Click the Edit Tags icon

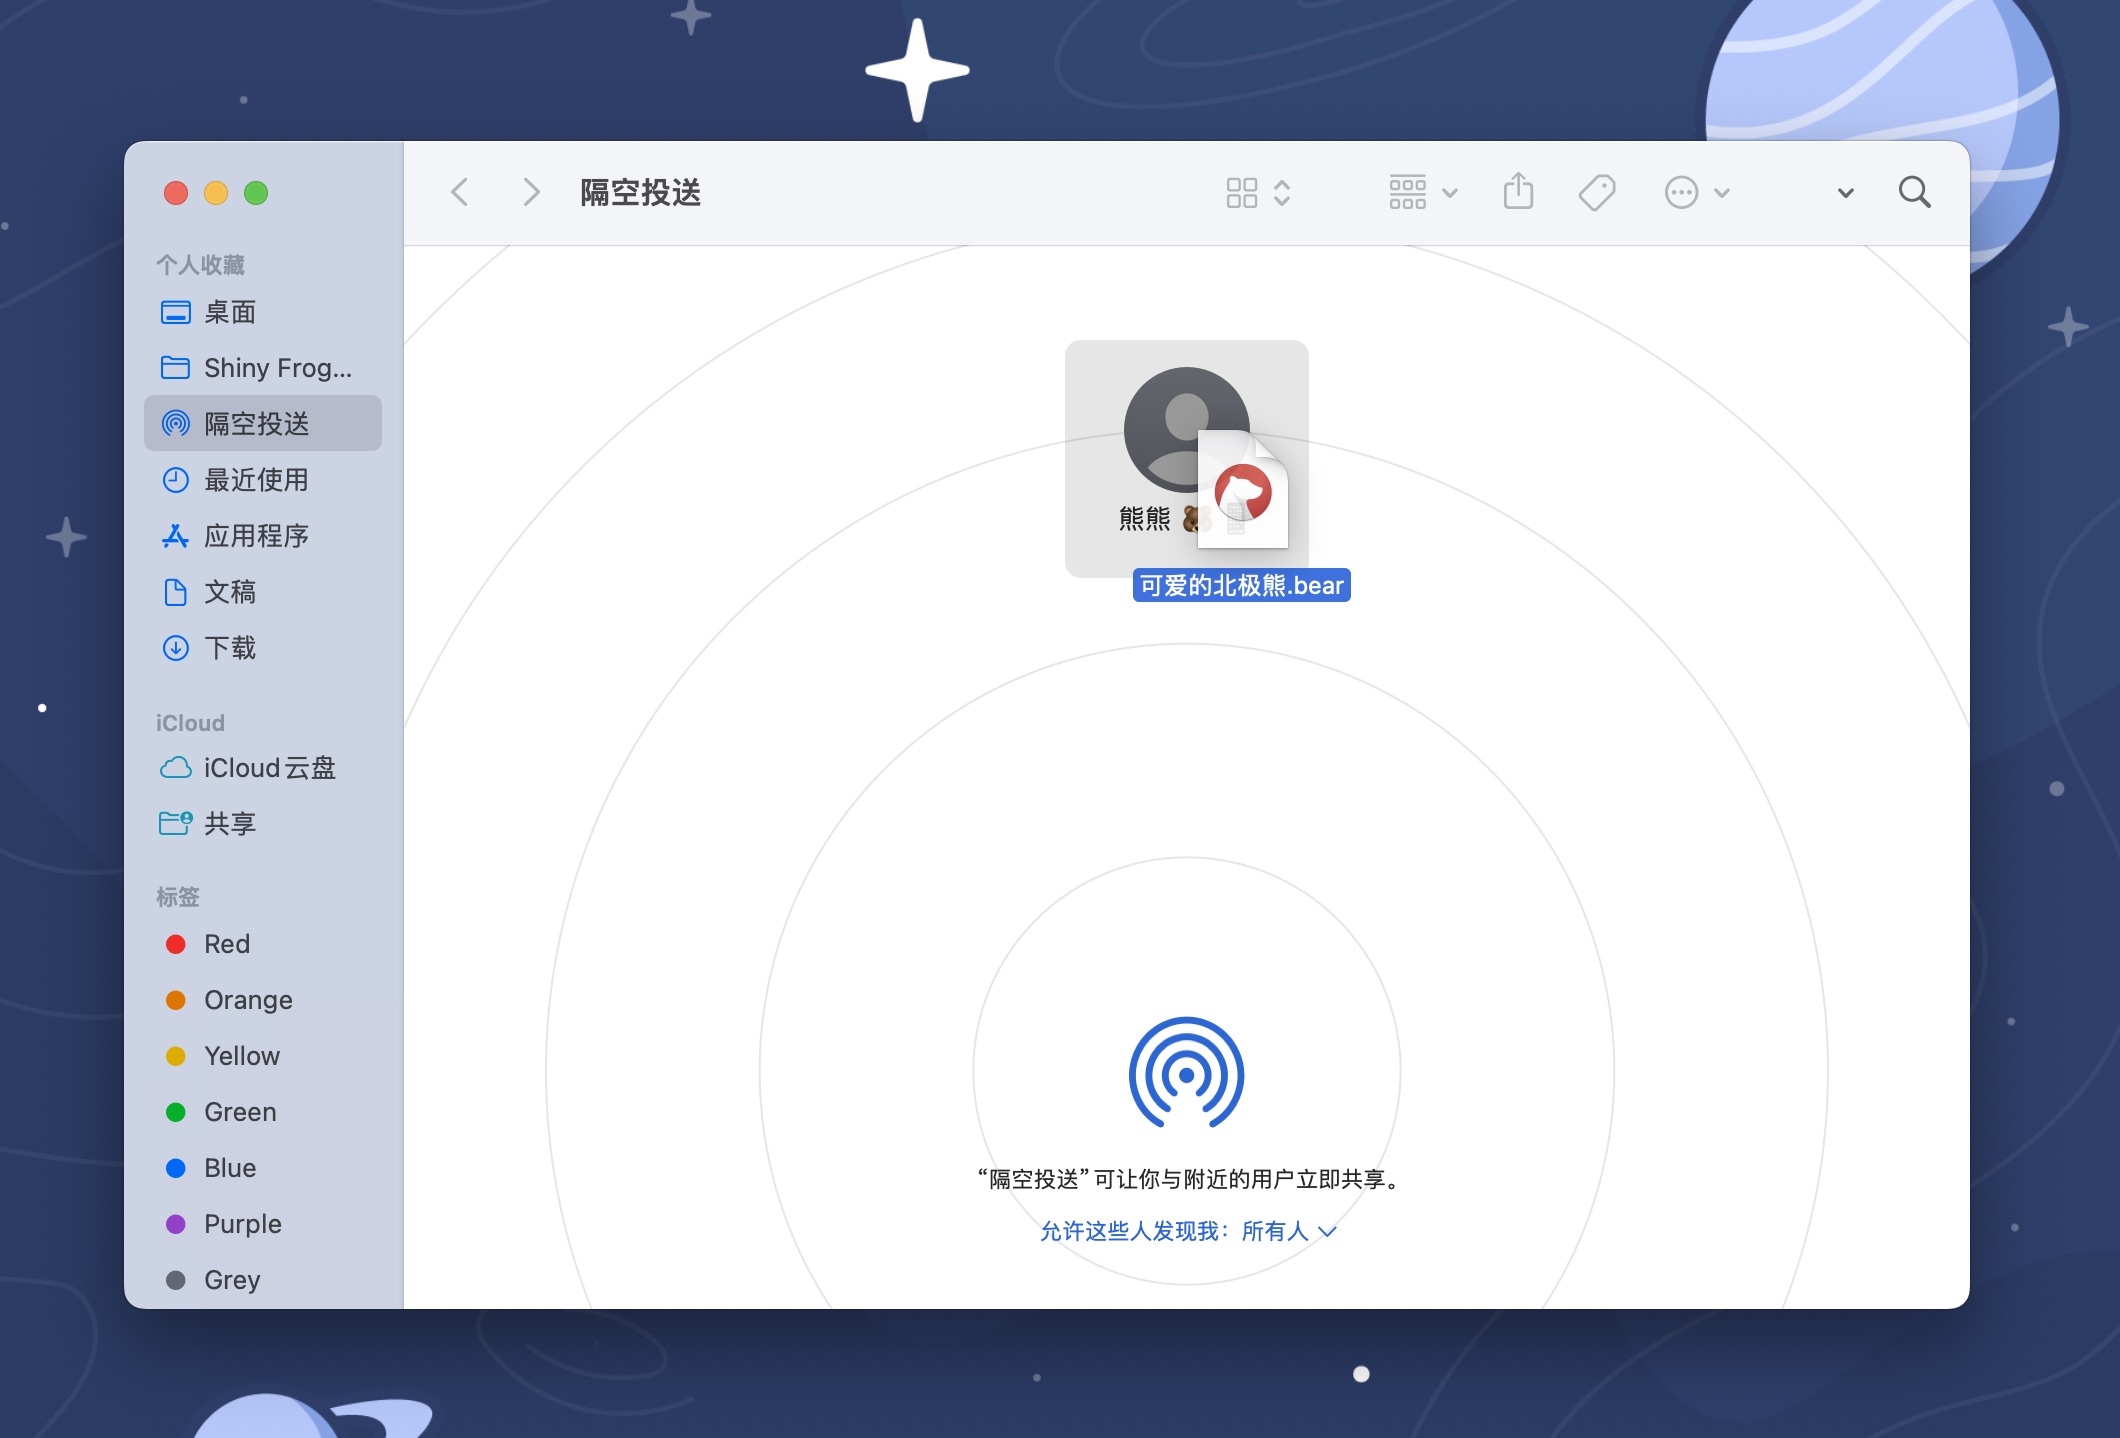pos(1597,192)
